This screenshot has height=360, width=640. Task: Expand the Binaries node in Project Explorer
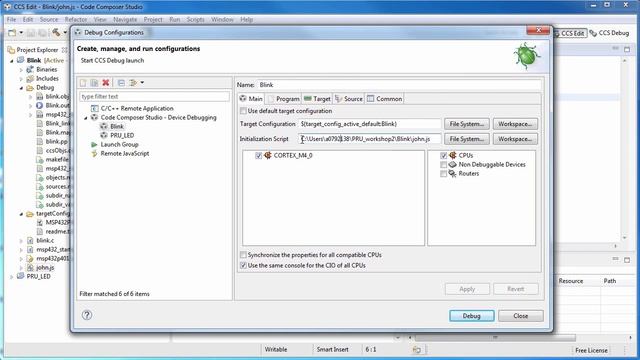pyautogui.click(x=21, y=69)
